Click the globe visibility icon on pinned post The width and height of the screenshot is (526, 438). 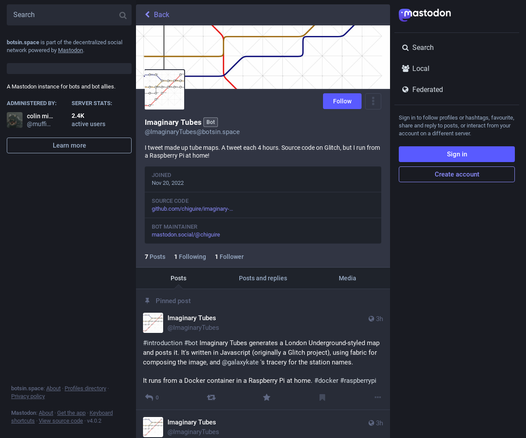[371, 319]
